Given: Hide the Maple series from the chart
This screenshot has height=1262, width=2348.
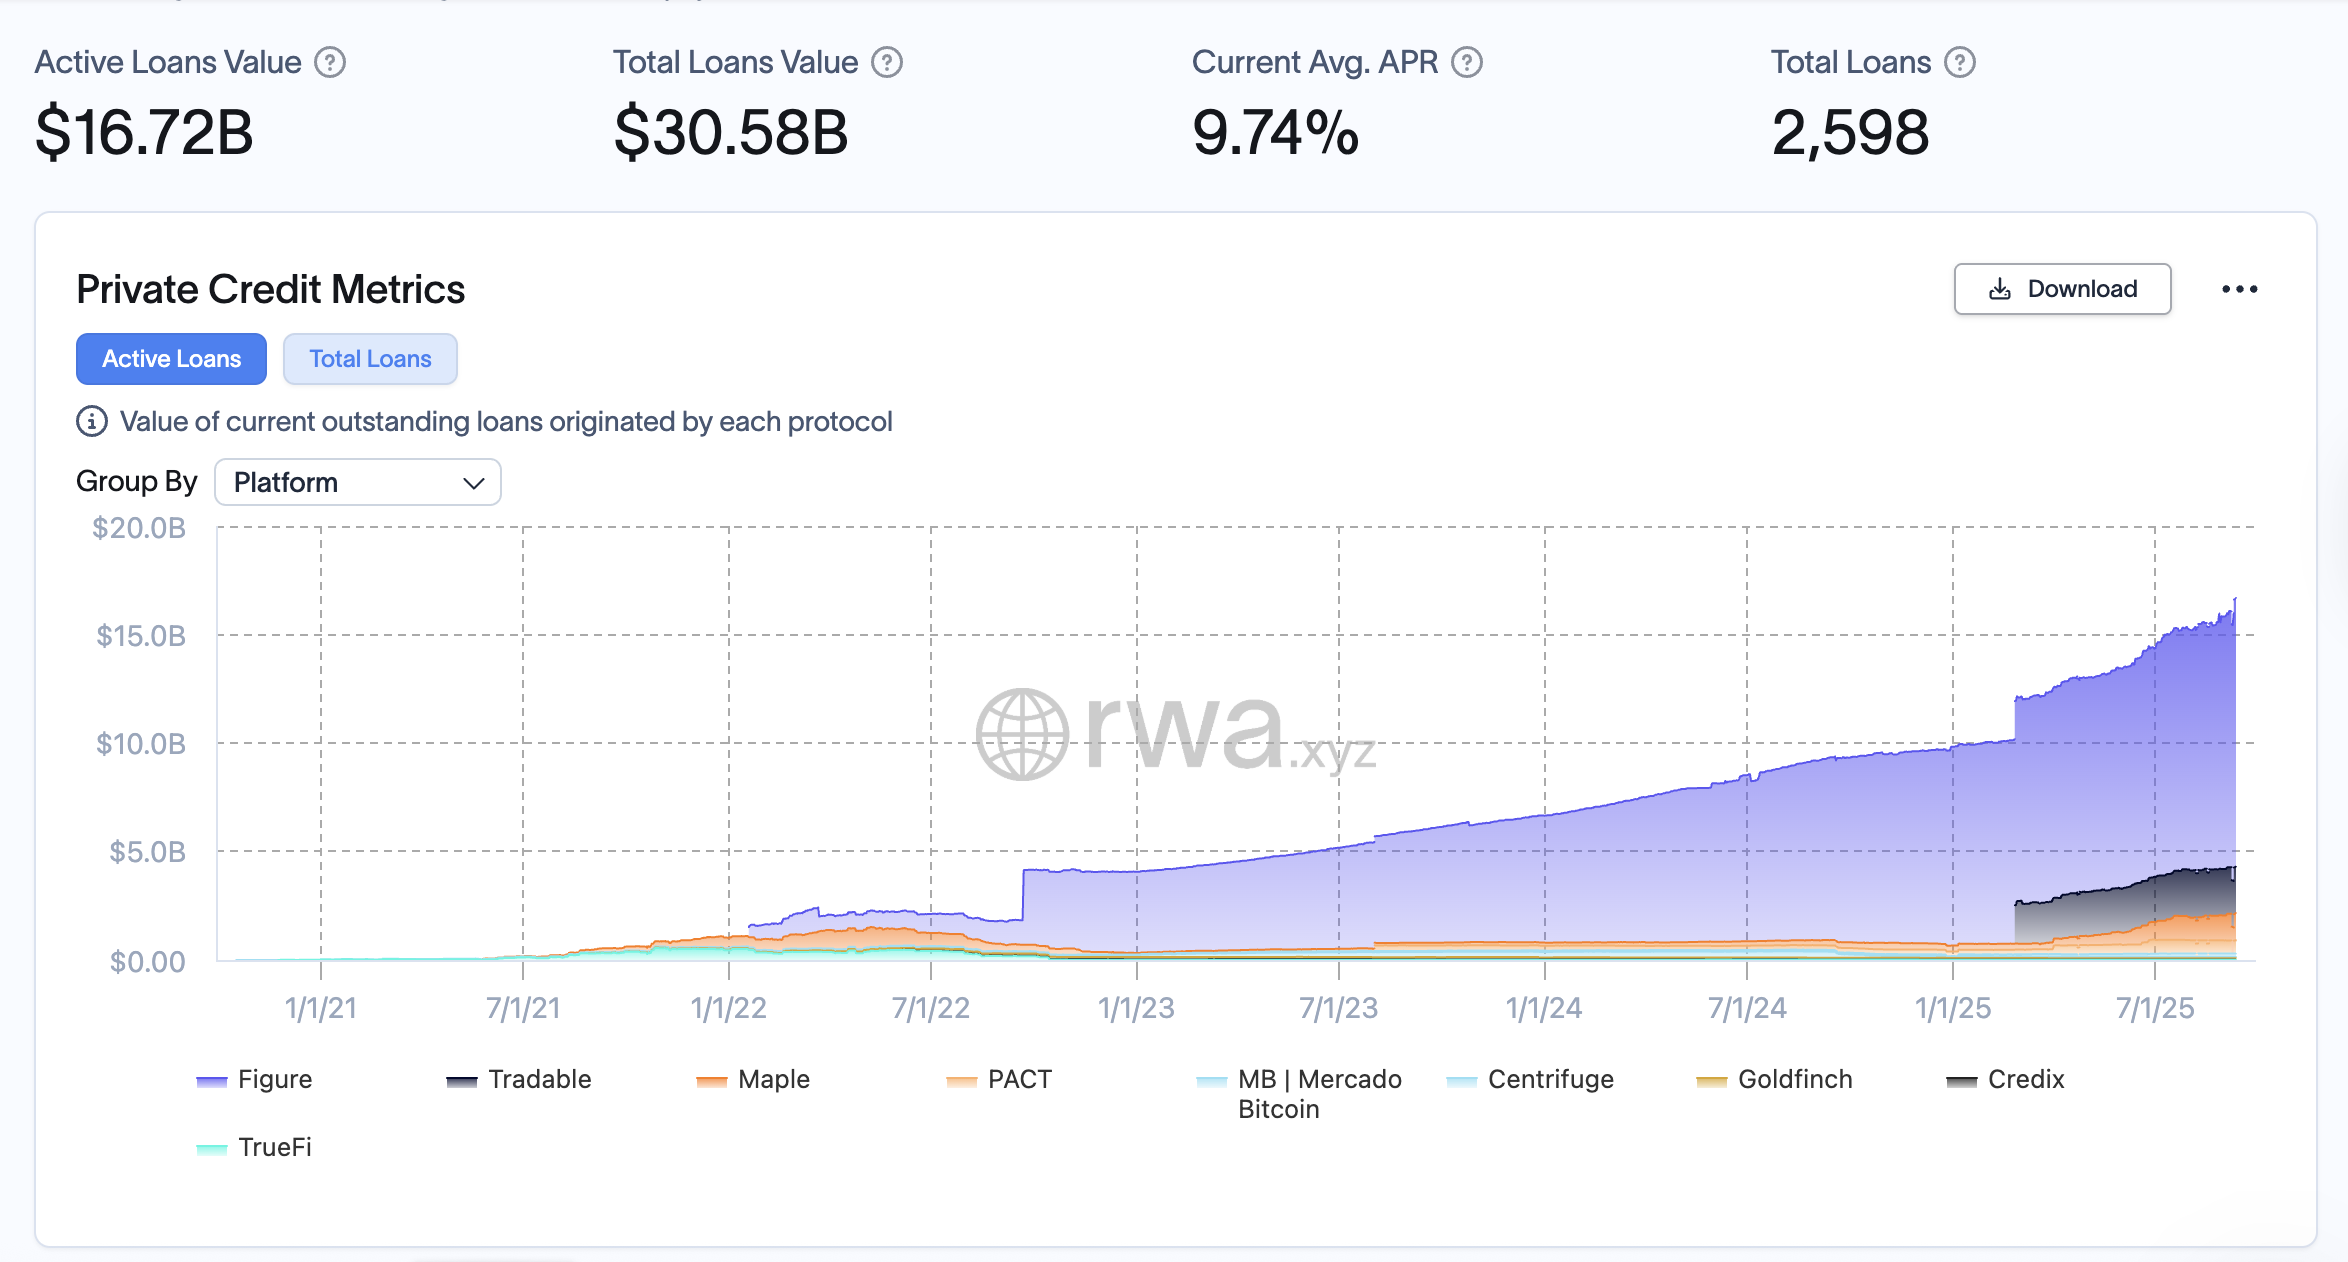Looking at the screenshot, I should [x=772, y=1079].
